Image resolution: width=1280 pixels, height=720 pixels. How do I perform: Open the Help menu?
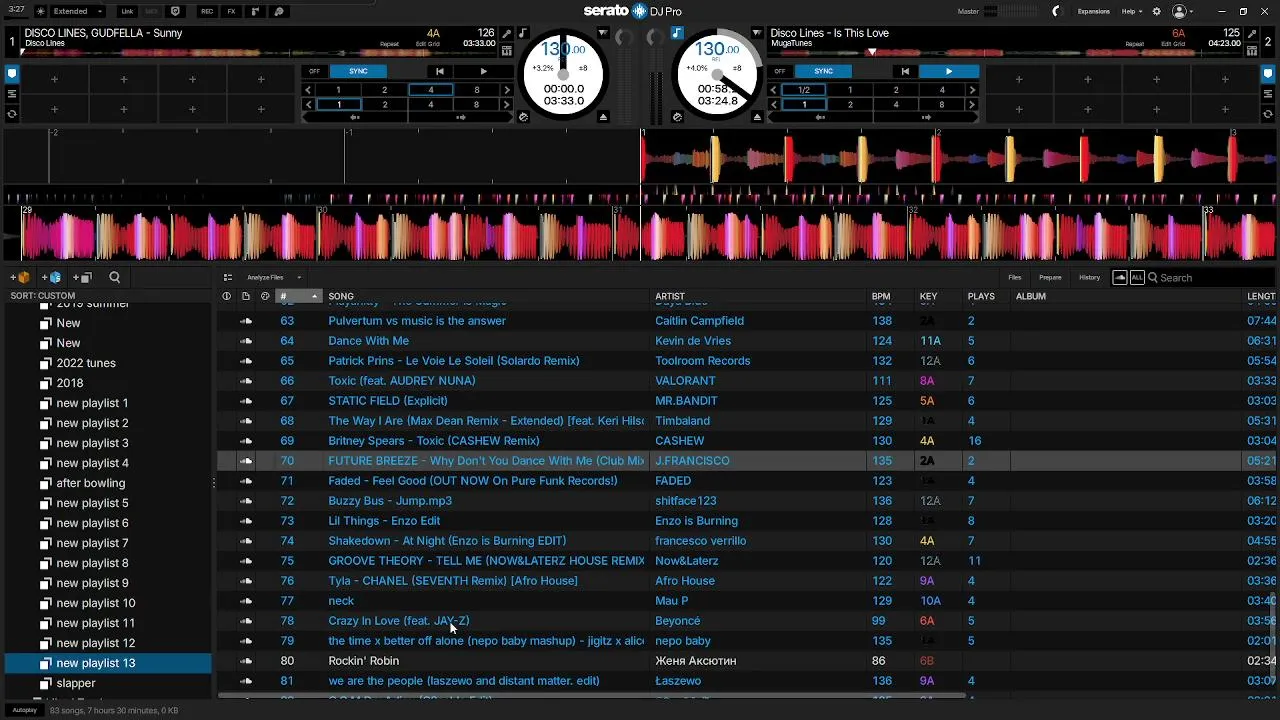coord(1131,12)
